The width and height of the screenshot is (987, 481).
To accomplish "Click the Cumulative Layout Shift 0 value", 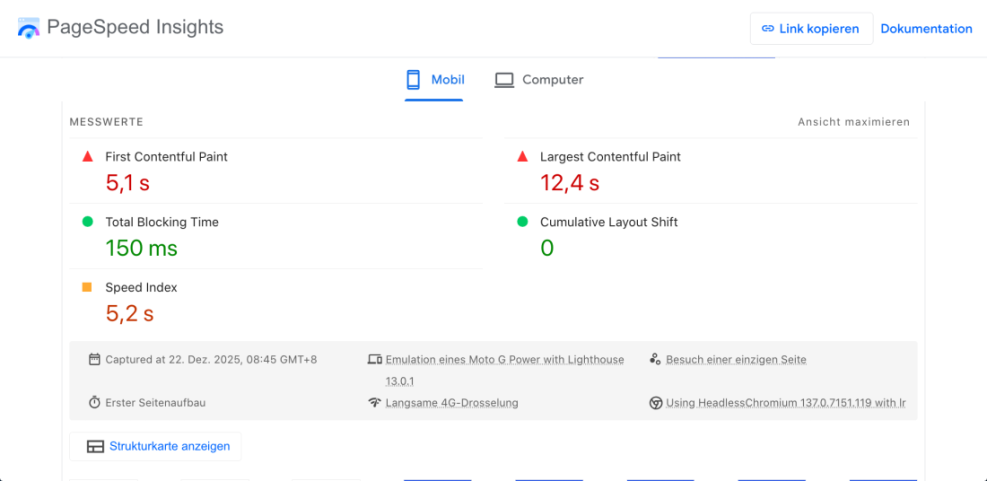I will 547,248.
